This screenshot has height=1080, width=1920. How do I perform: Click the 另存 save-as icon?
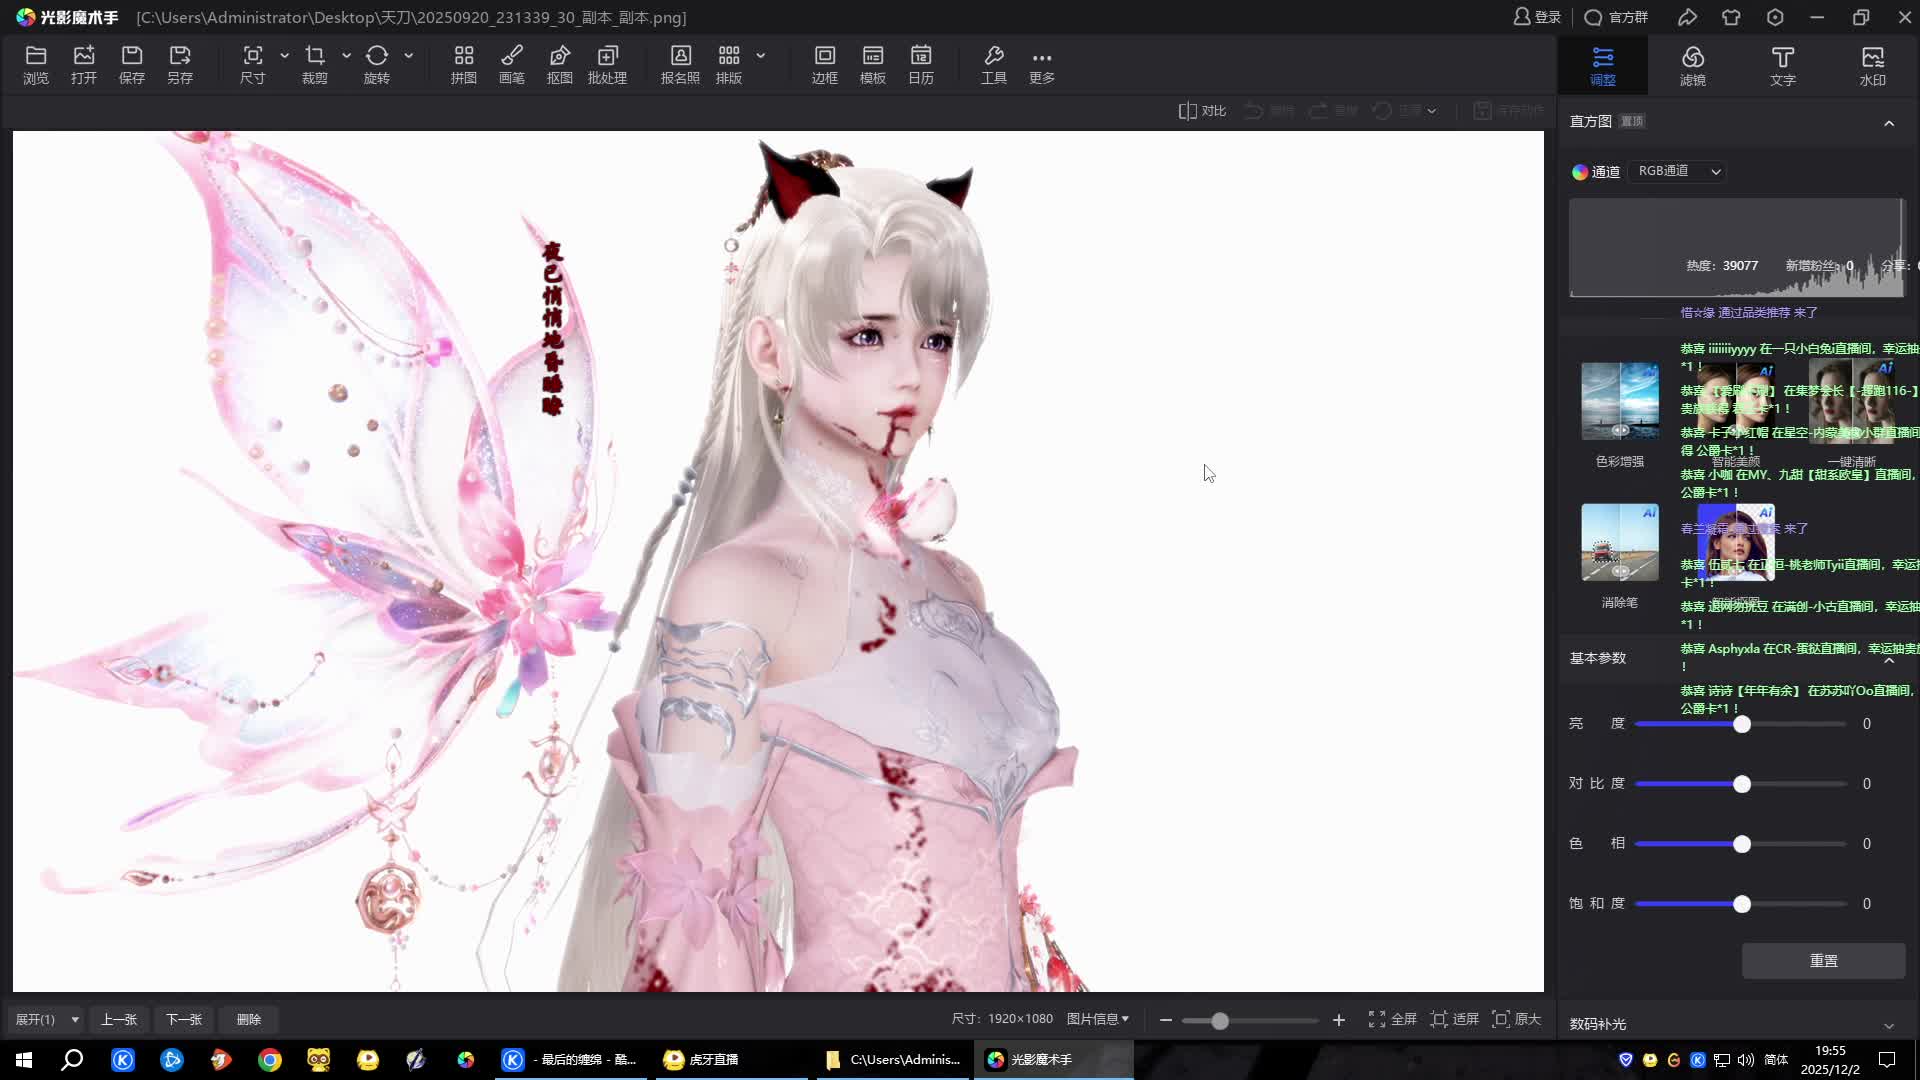coord(180,64)
